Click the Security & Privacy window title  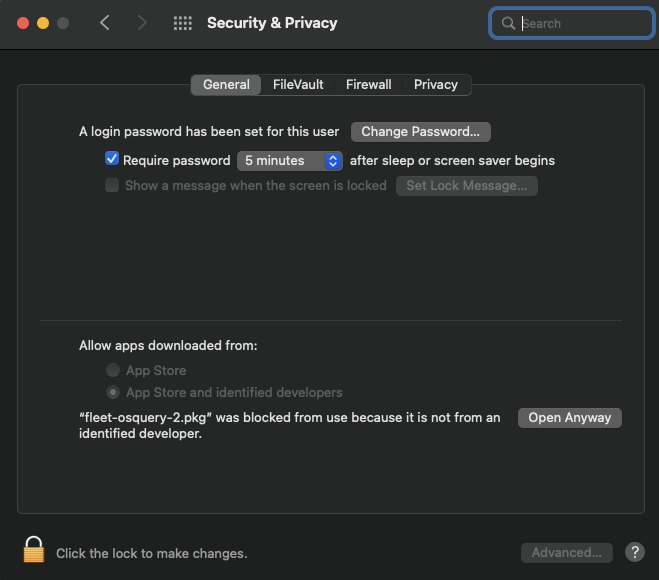click(272, 23)
